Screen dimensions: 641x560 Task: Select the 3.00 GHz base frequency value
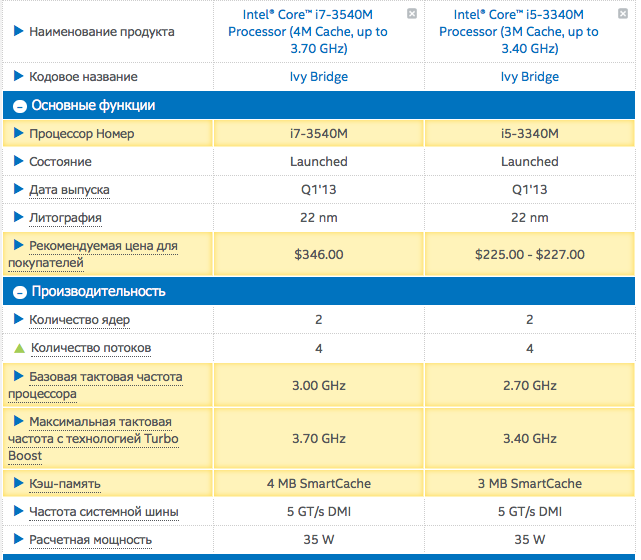click(x=319, y=385)
